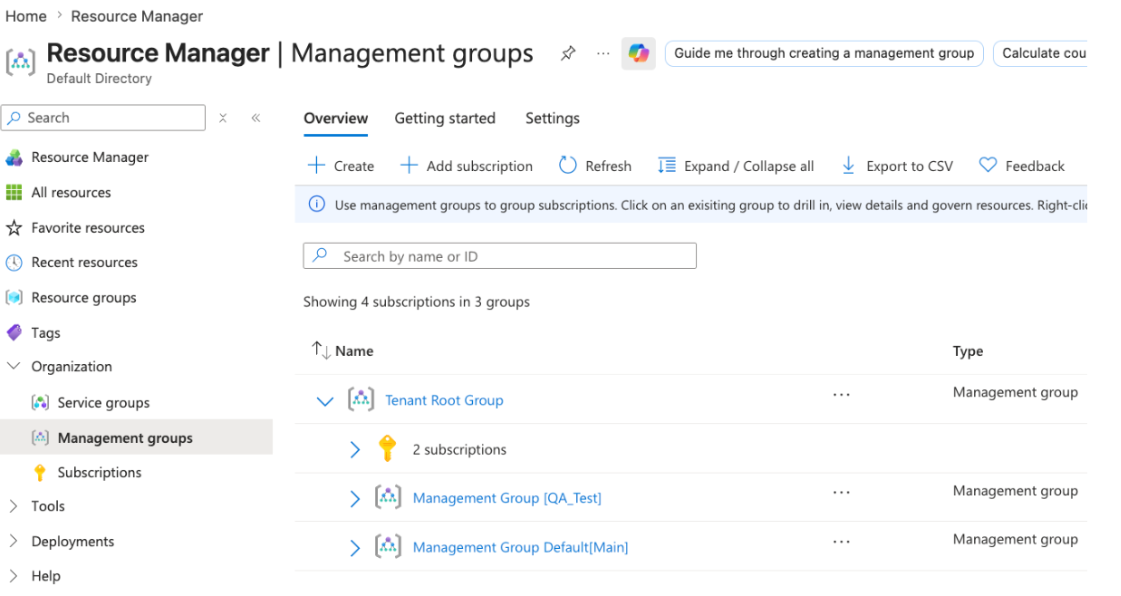This screenshot has height=596, width=1121.
Task: Collapse the sidebar with double chevron
Action: tap(256, 118)
